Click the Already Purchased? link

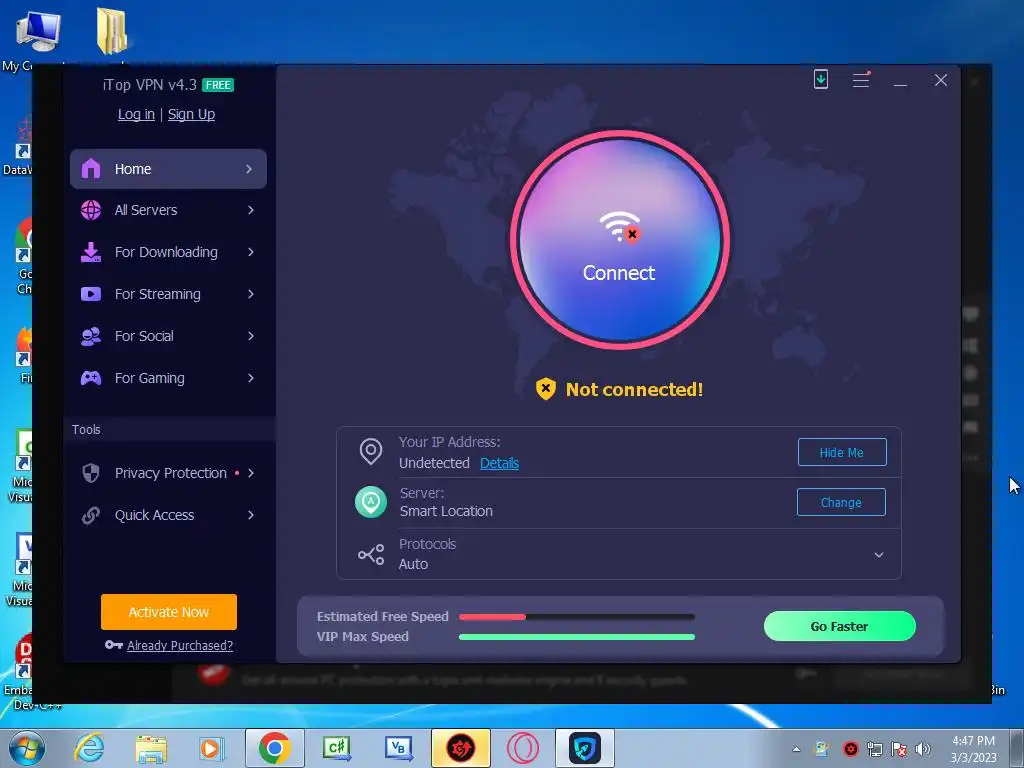coord(180,645)
